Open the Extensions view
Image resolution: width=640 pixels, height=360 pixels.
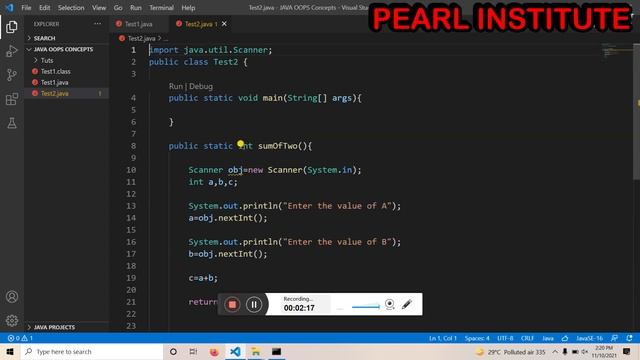(12, 99)
